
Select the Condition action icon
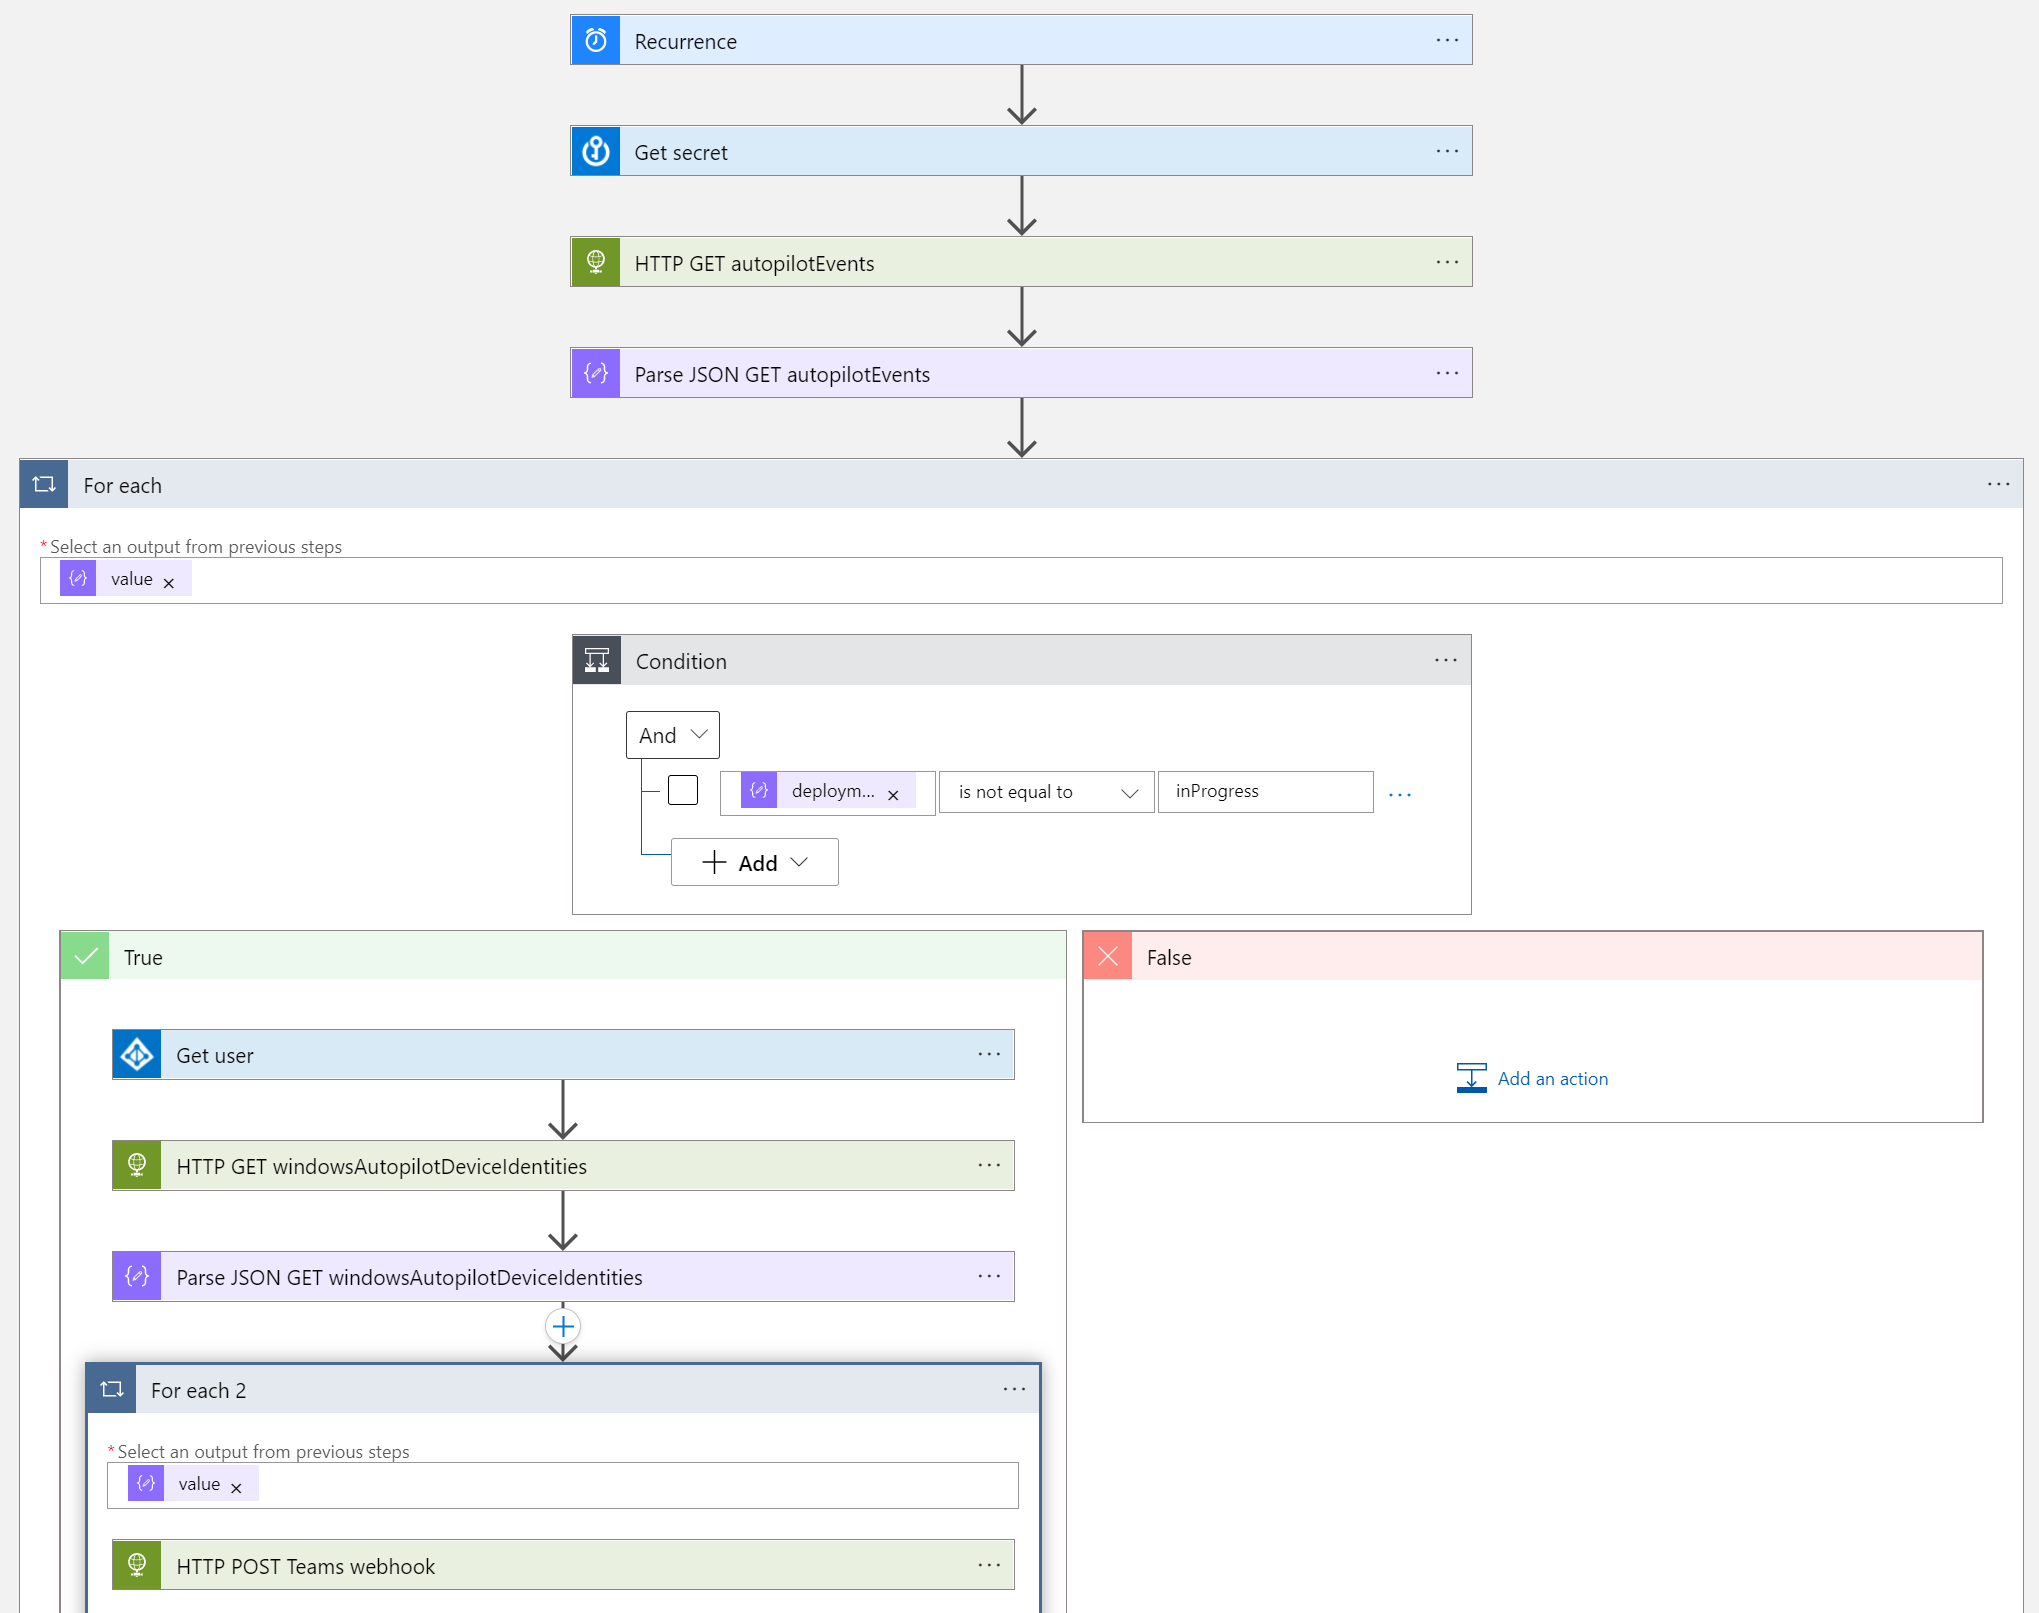[596, 660]
